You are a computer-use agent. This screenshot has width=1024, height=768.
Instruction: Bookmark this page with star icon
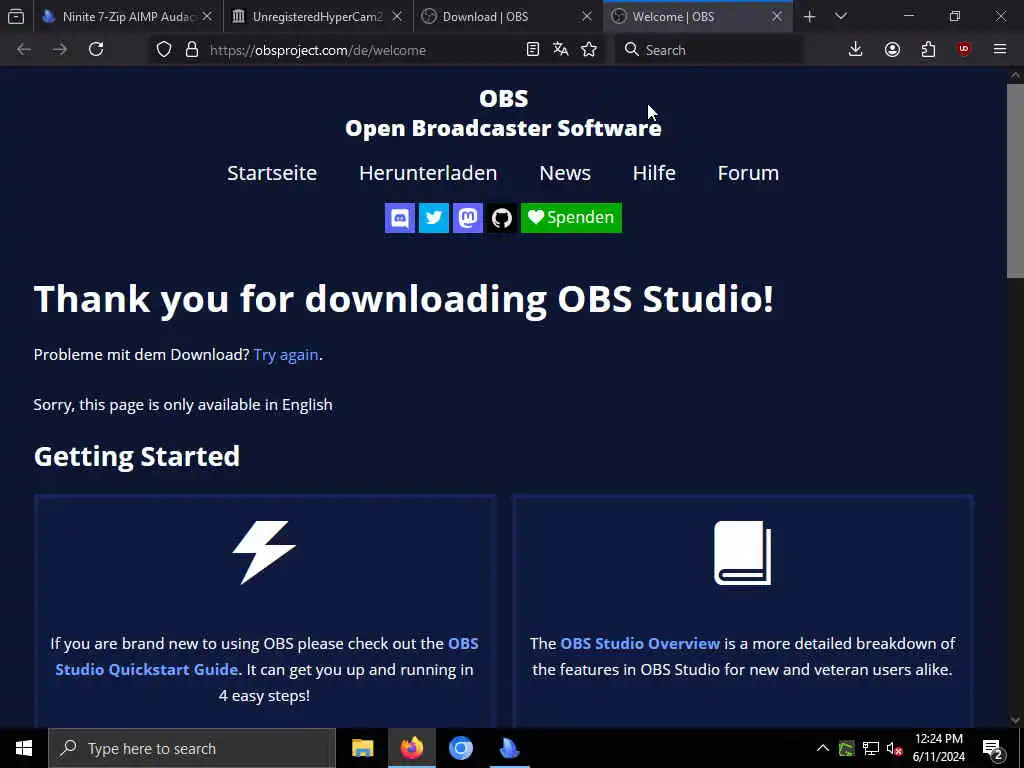pos(589,50)
